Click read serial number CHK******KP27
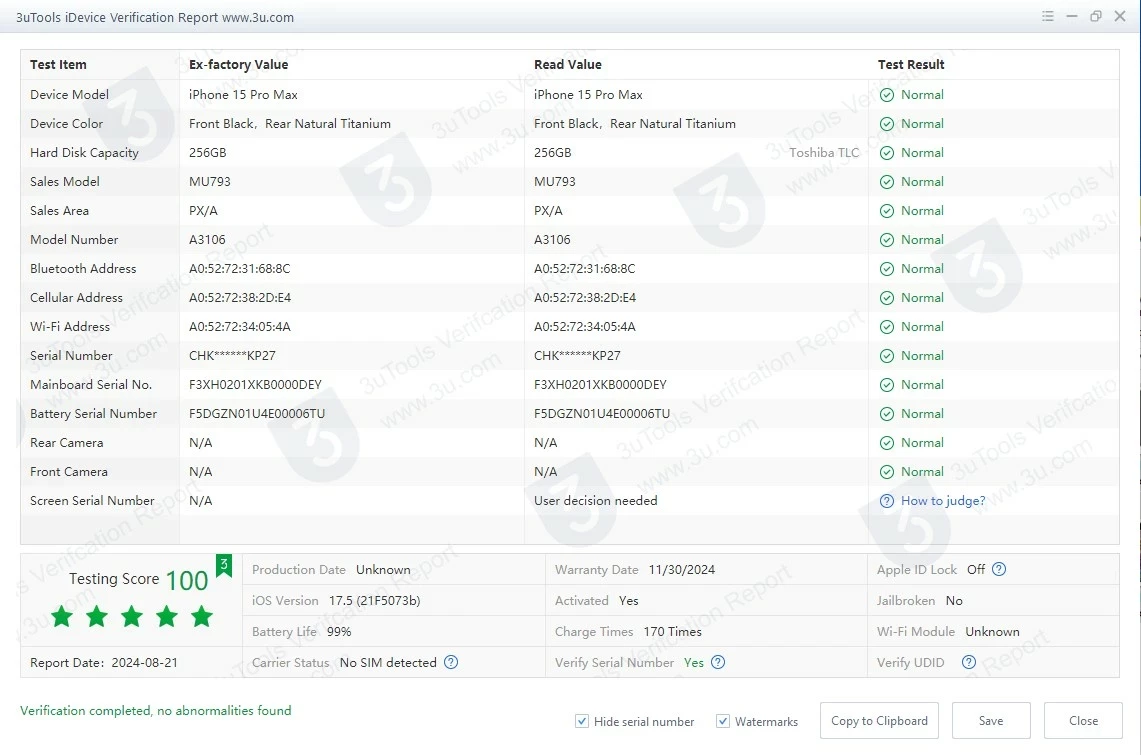Image resolution: width=1141 pixels, height=755 pixels. pyautogui.click(x=577, y=356)
